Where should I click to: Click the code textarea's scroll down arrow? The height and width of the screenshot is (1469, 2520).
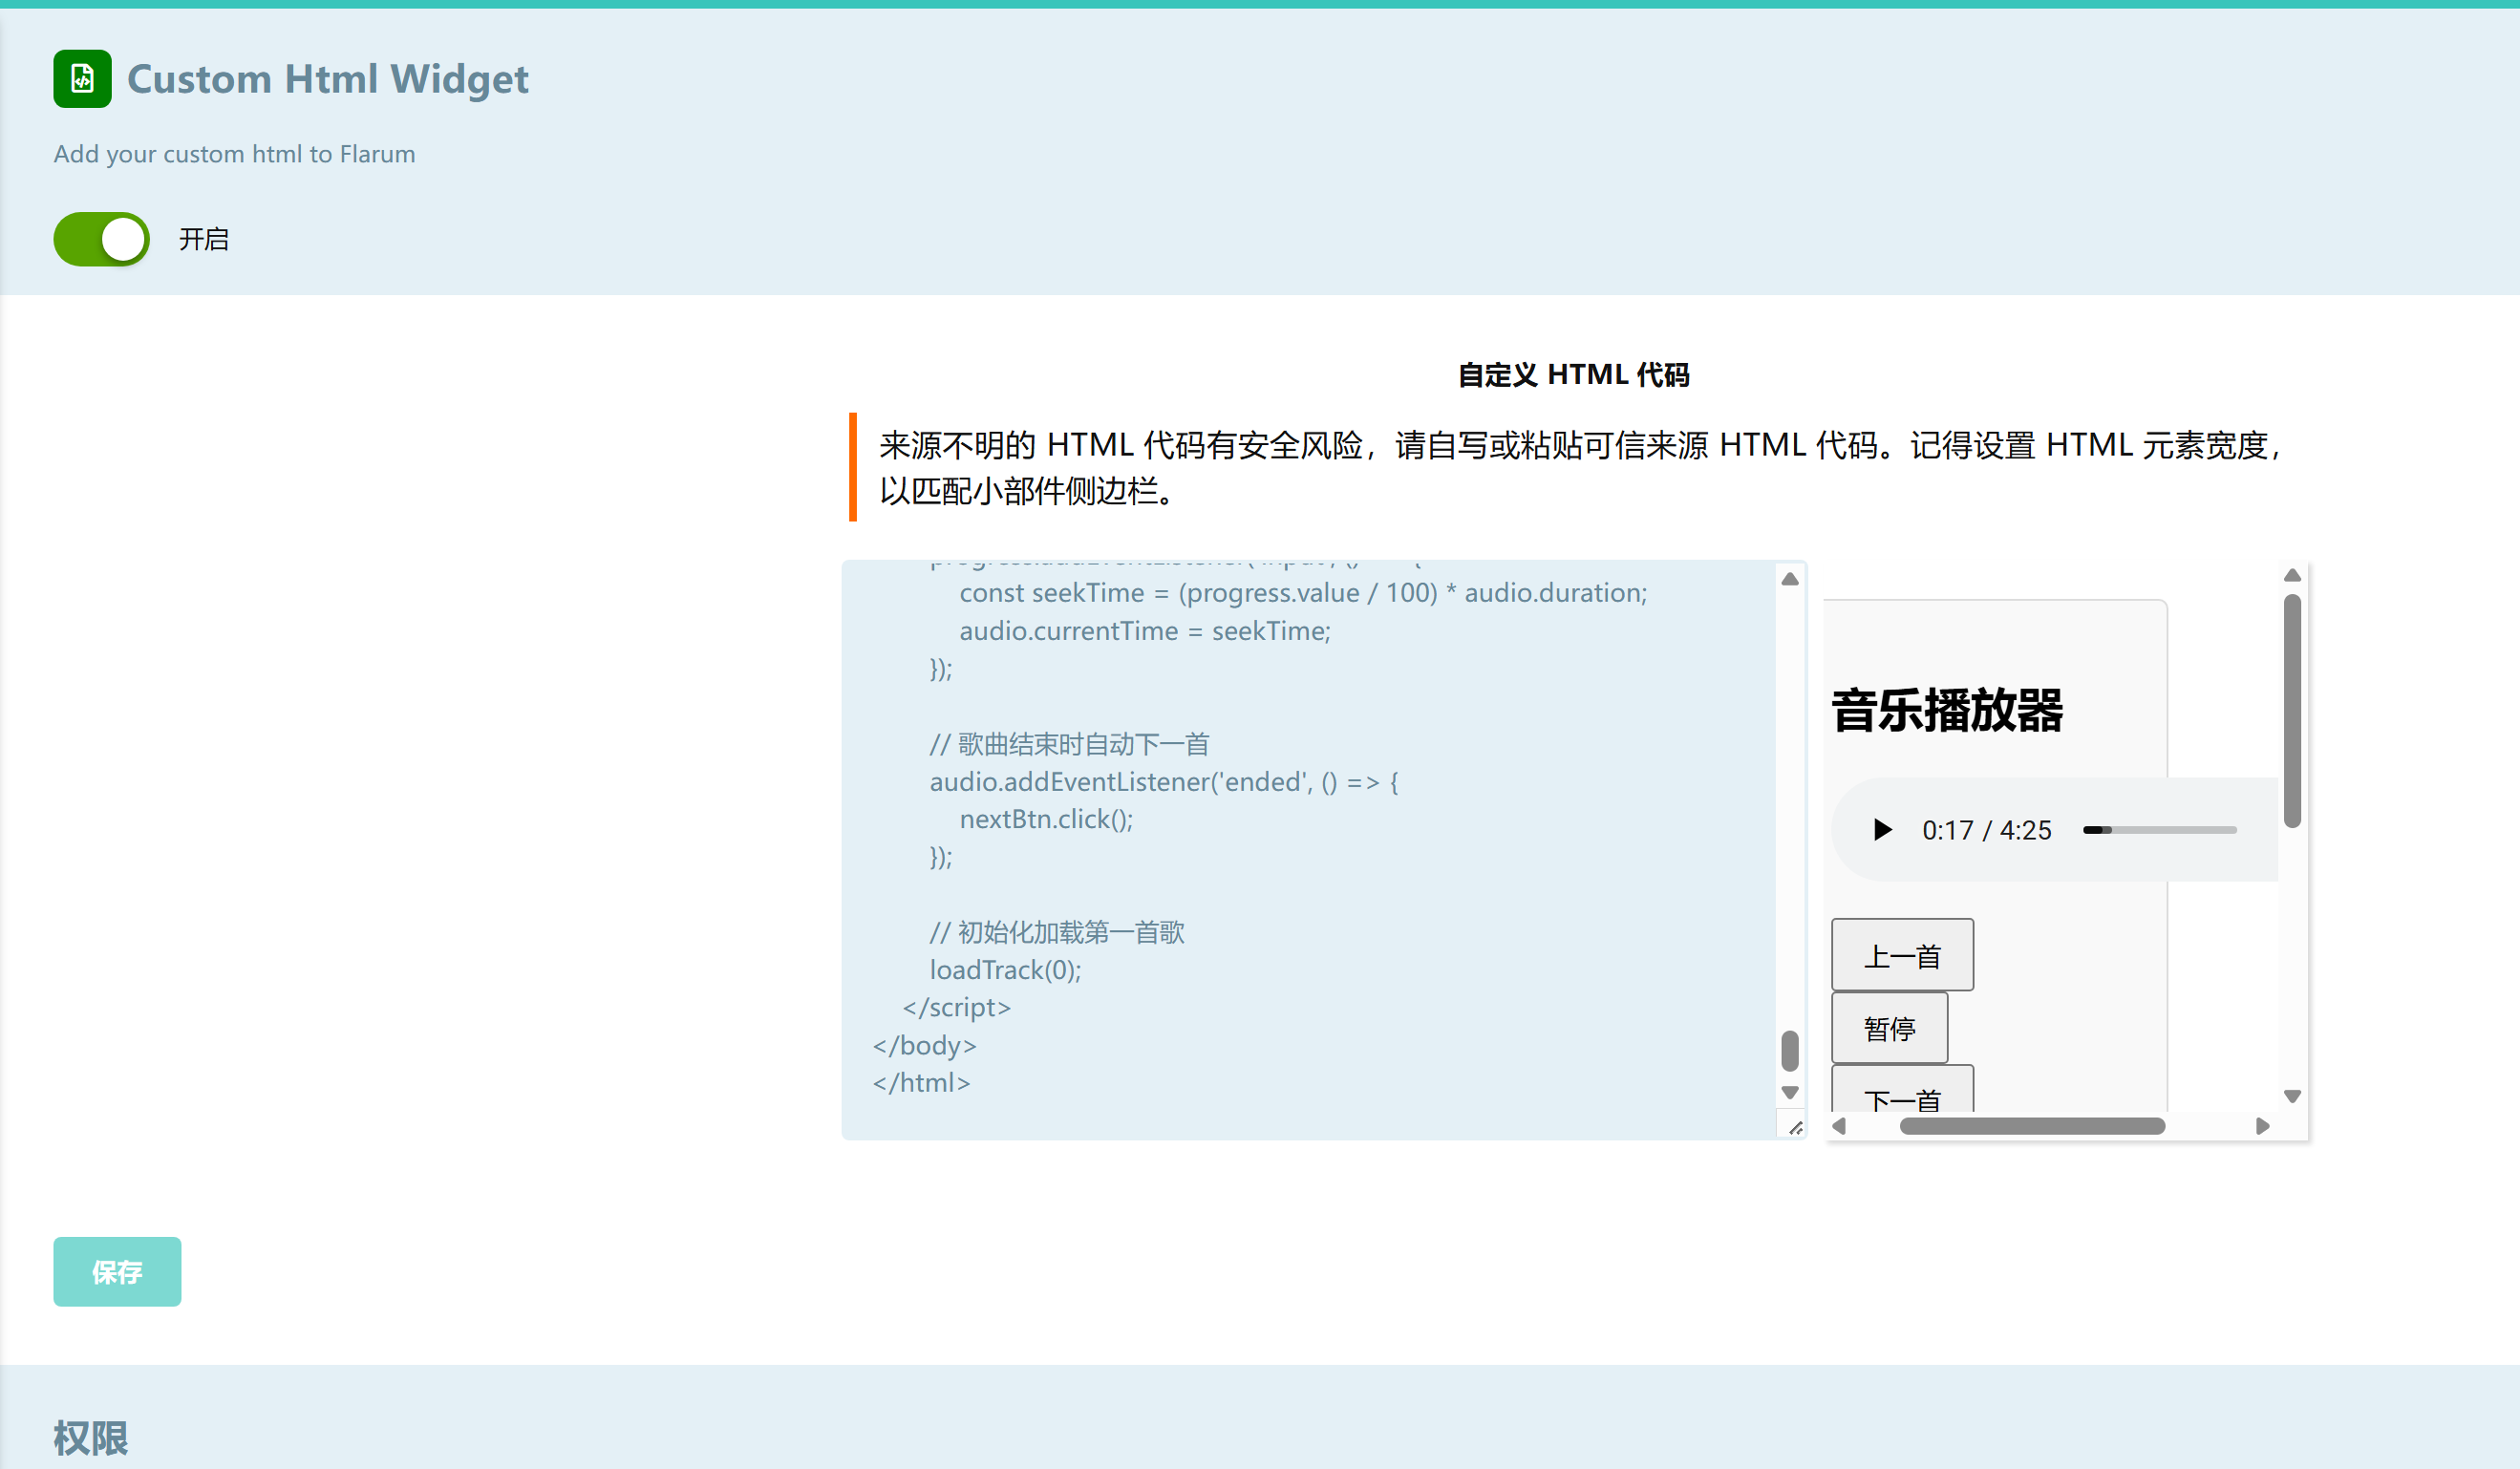[1790, 1092]
